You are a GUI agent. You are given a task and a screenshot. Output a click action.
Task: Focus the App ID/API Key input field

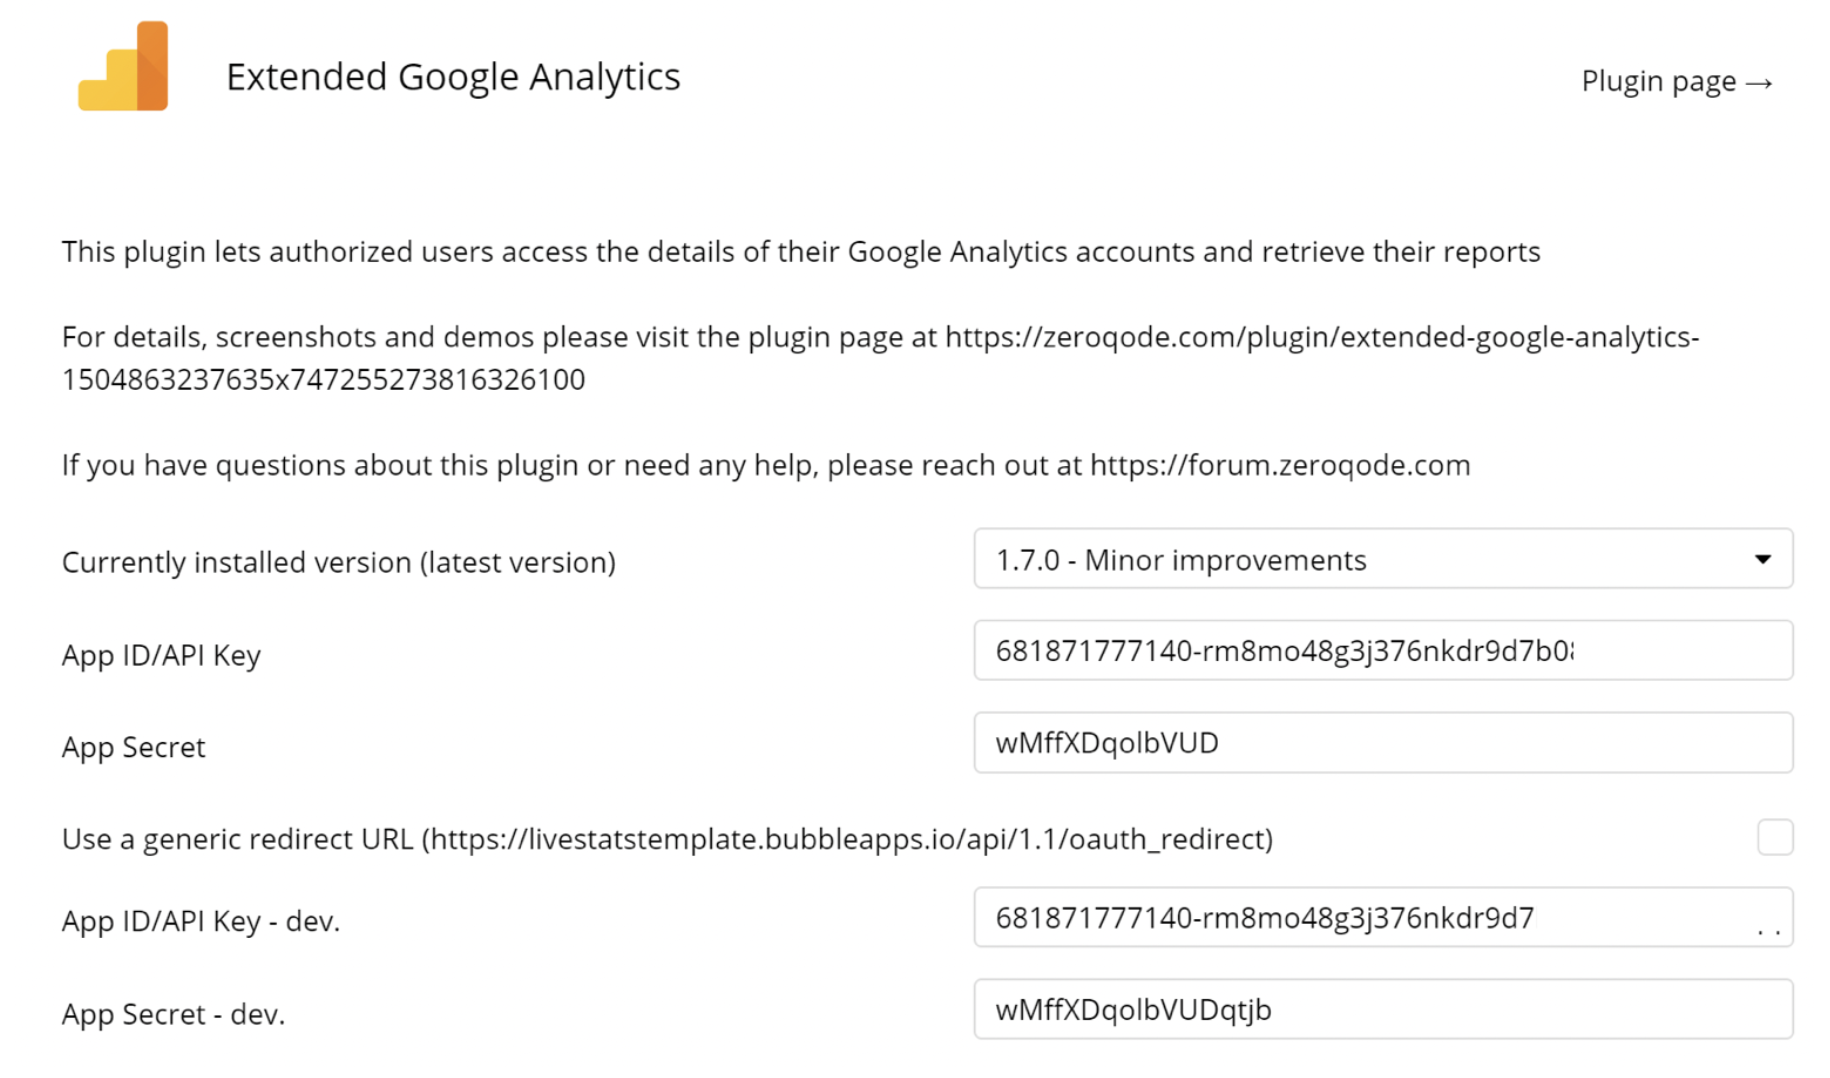click(1382, 651)
